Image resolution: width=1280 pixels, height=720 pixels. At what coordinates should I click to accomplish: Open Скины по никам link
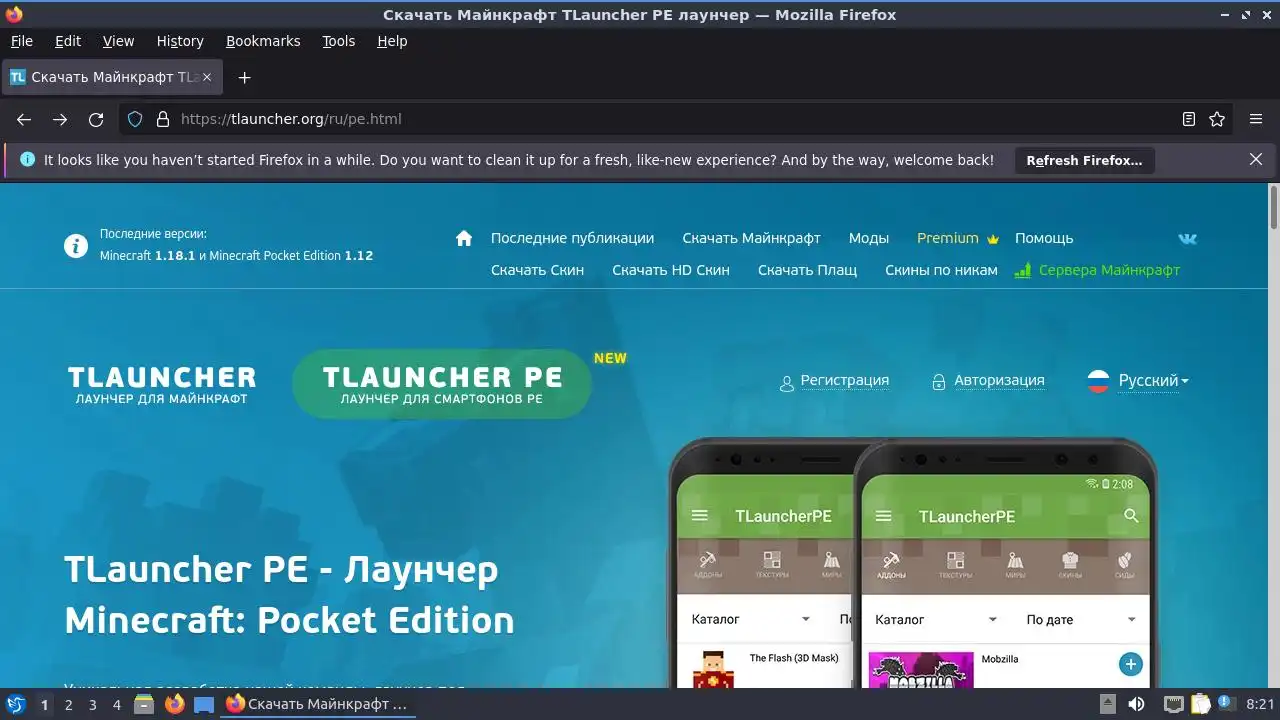(x=941, y=270)
